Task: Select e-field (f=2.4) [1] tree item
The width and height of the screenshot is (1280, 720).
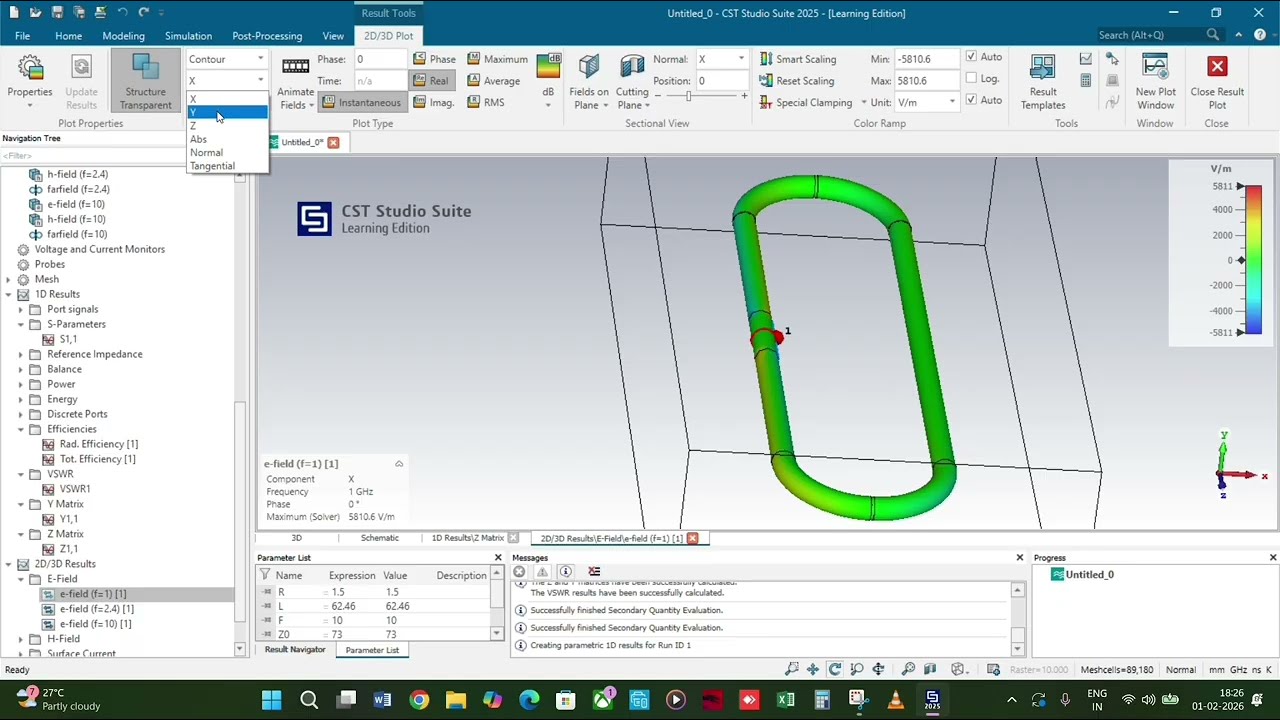Action: pyautogui.click(x=96, y=609)
